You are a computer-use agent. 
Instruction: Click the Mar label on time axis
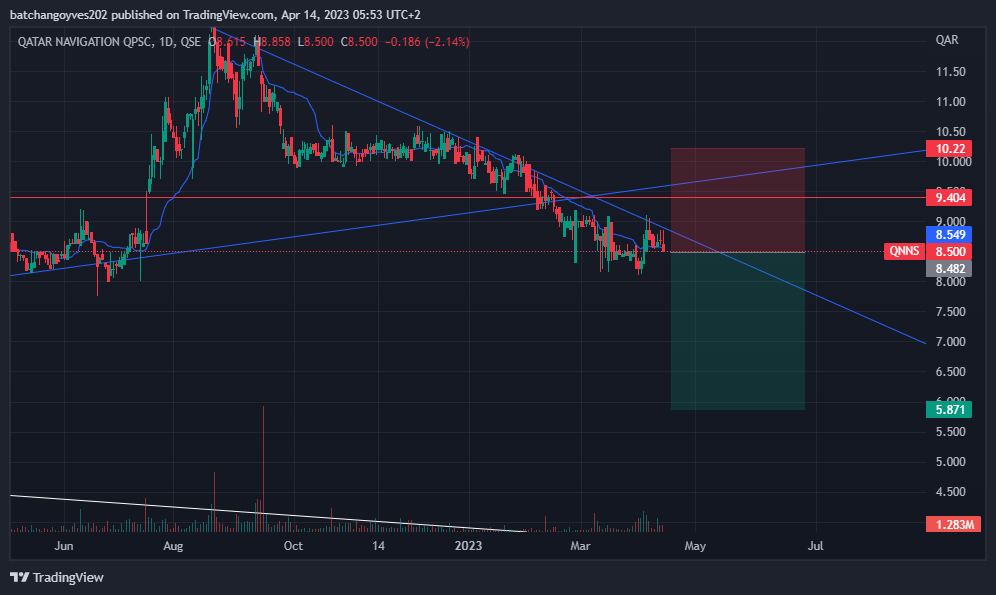click(580, 546)
